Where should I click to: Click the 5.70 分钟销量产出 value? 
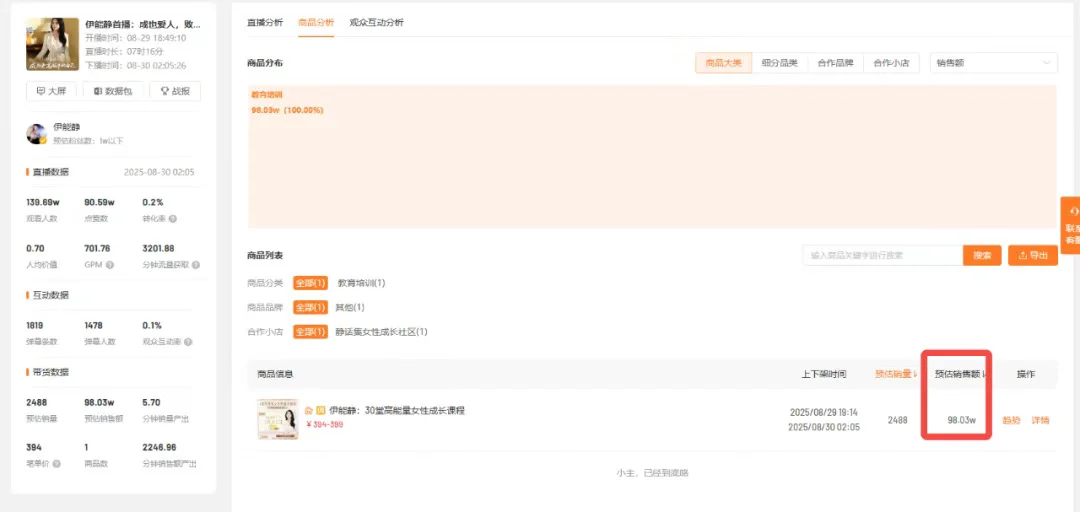[152, 402]
